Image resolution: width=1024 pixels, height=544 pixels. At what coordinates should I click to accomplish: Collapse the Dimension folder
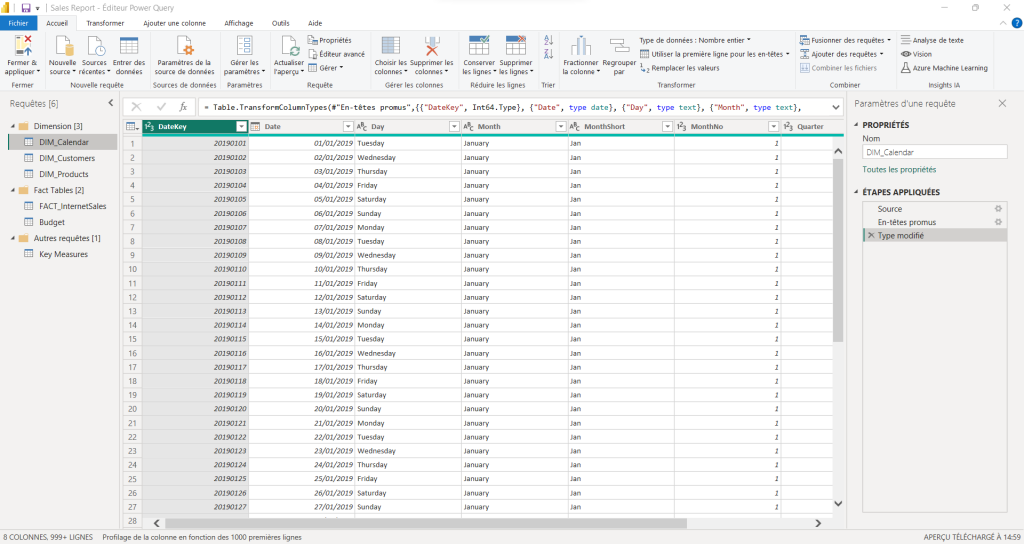(12, 126)
